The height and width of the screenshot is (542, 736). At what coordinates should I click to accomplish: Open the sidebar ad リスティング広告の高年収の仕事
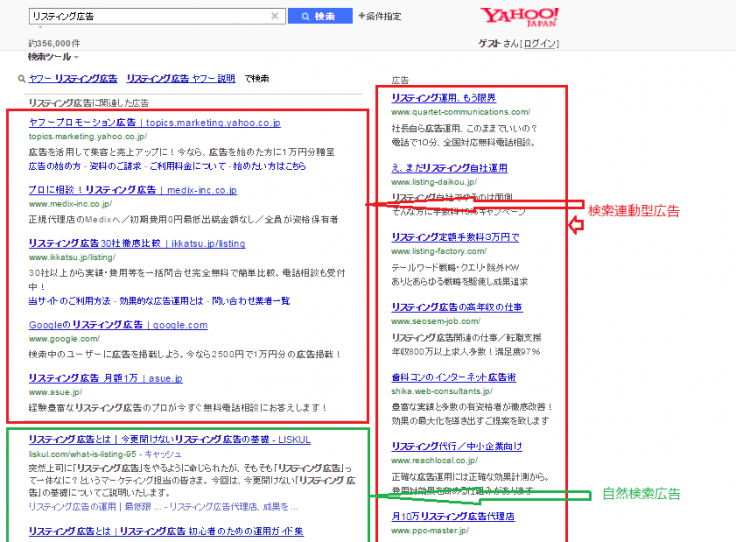click(x=457, y=307)
